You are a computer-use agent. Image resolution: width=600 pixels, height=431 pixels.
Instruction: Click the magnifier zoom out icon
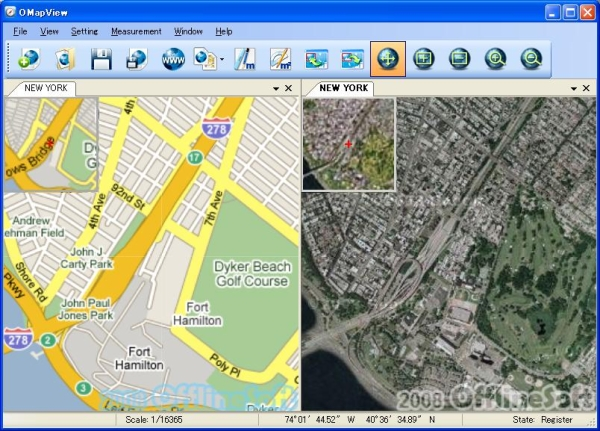[532, 59]
